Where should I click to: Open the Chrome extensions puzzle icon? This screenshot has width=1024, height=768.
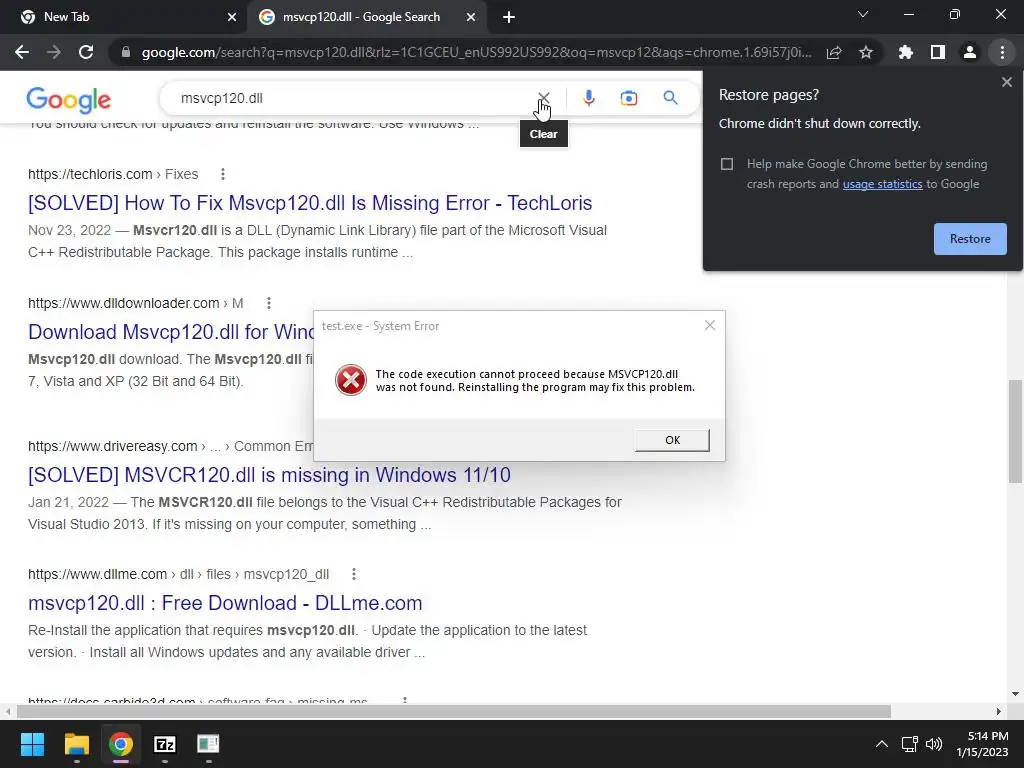click(905, 52)
